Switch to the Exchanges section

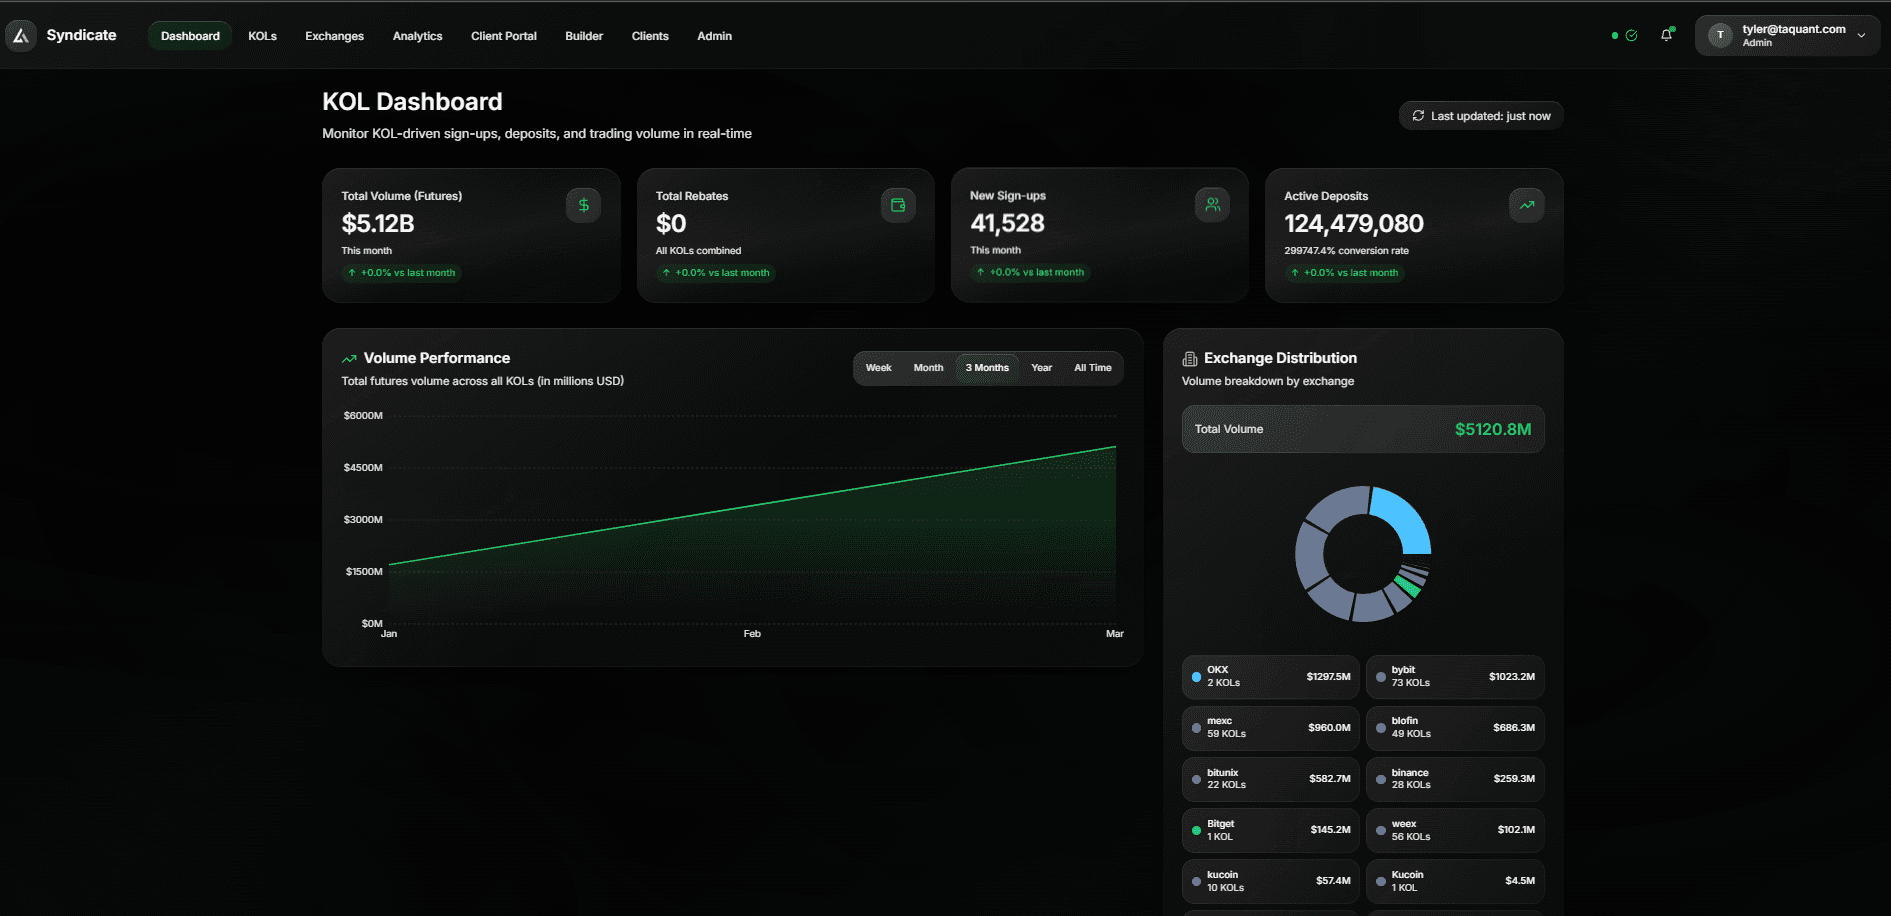point(334,36)
